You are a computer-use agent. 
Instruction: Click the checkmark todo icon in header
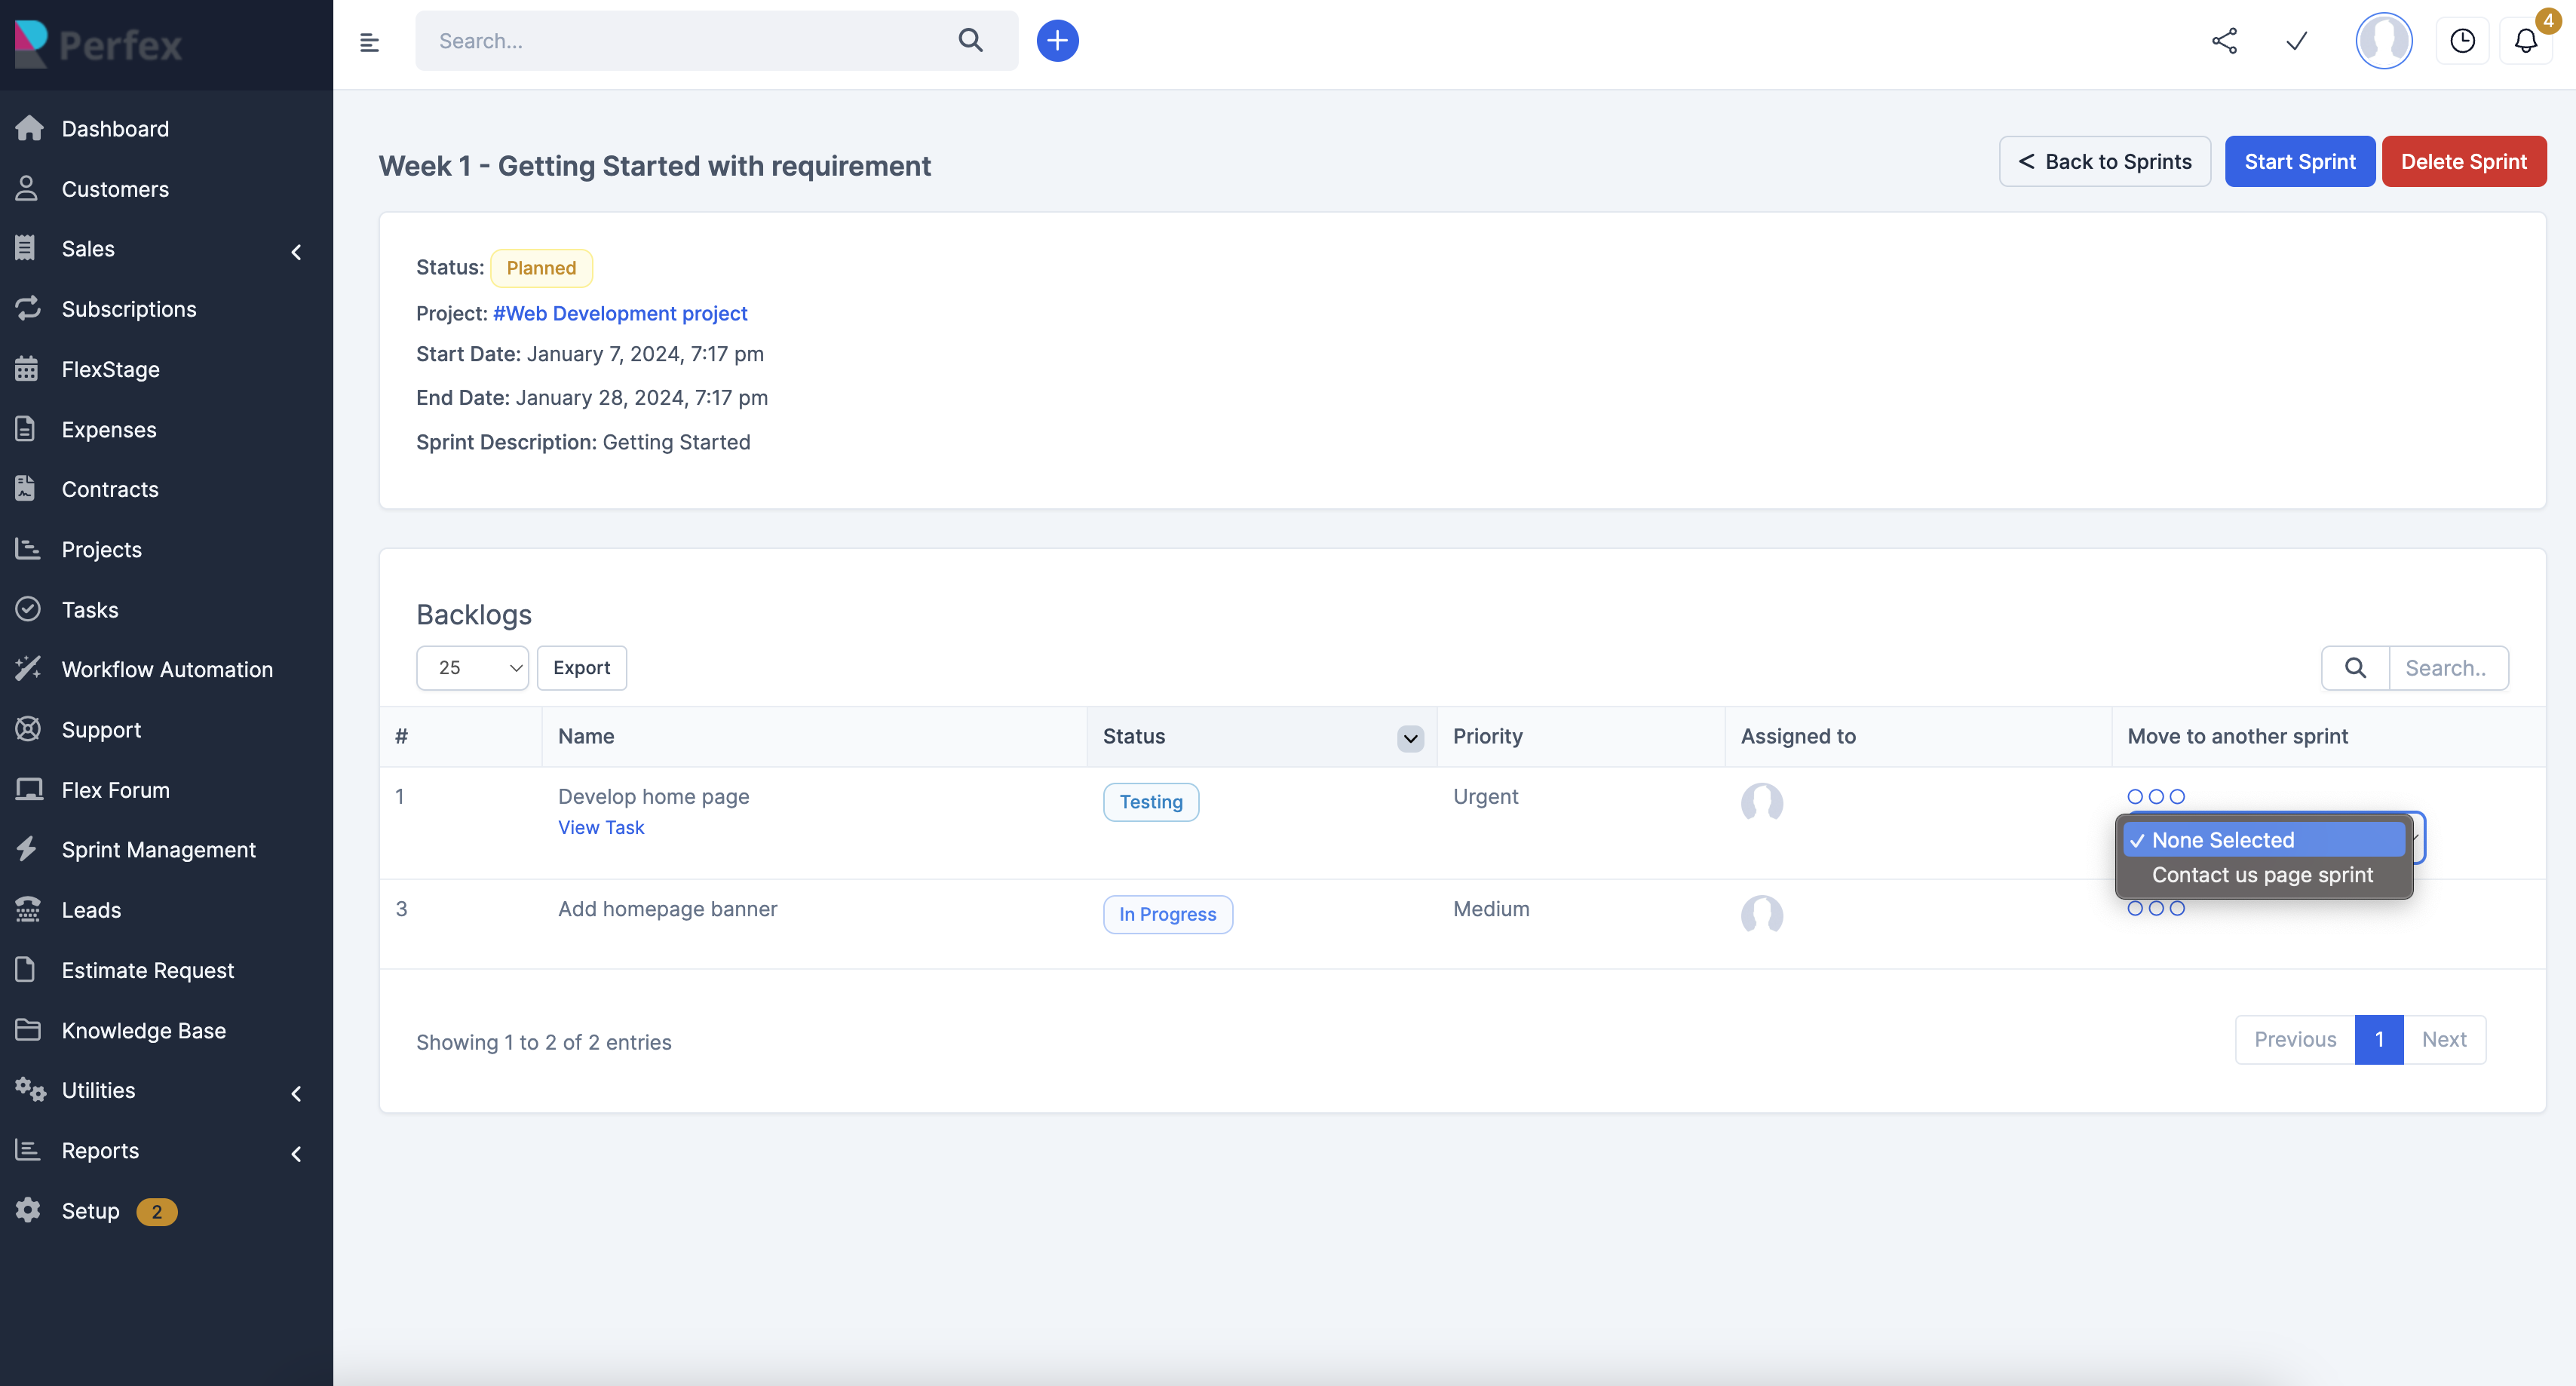(x=2296, y=41)
